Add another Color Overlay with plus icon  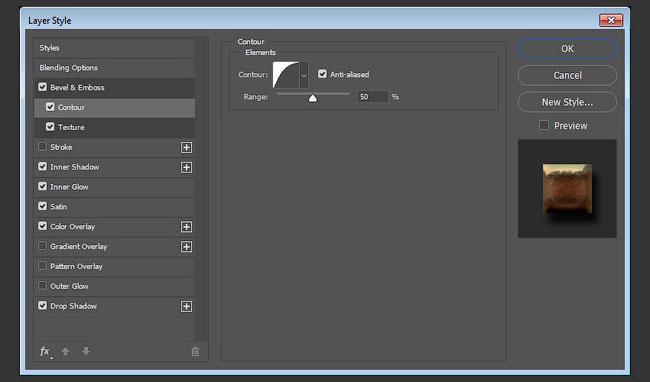(x=187, y=227)
